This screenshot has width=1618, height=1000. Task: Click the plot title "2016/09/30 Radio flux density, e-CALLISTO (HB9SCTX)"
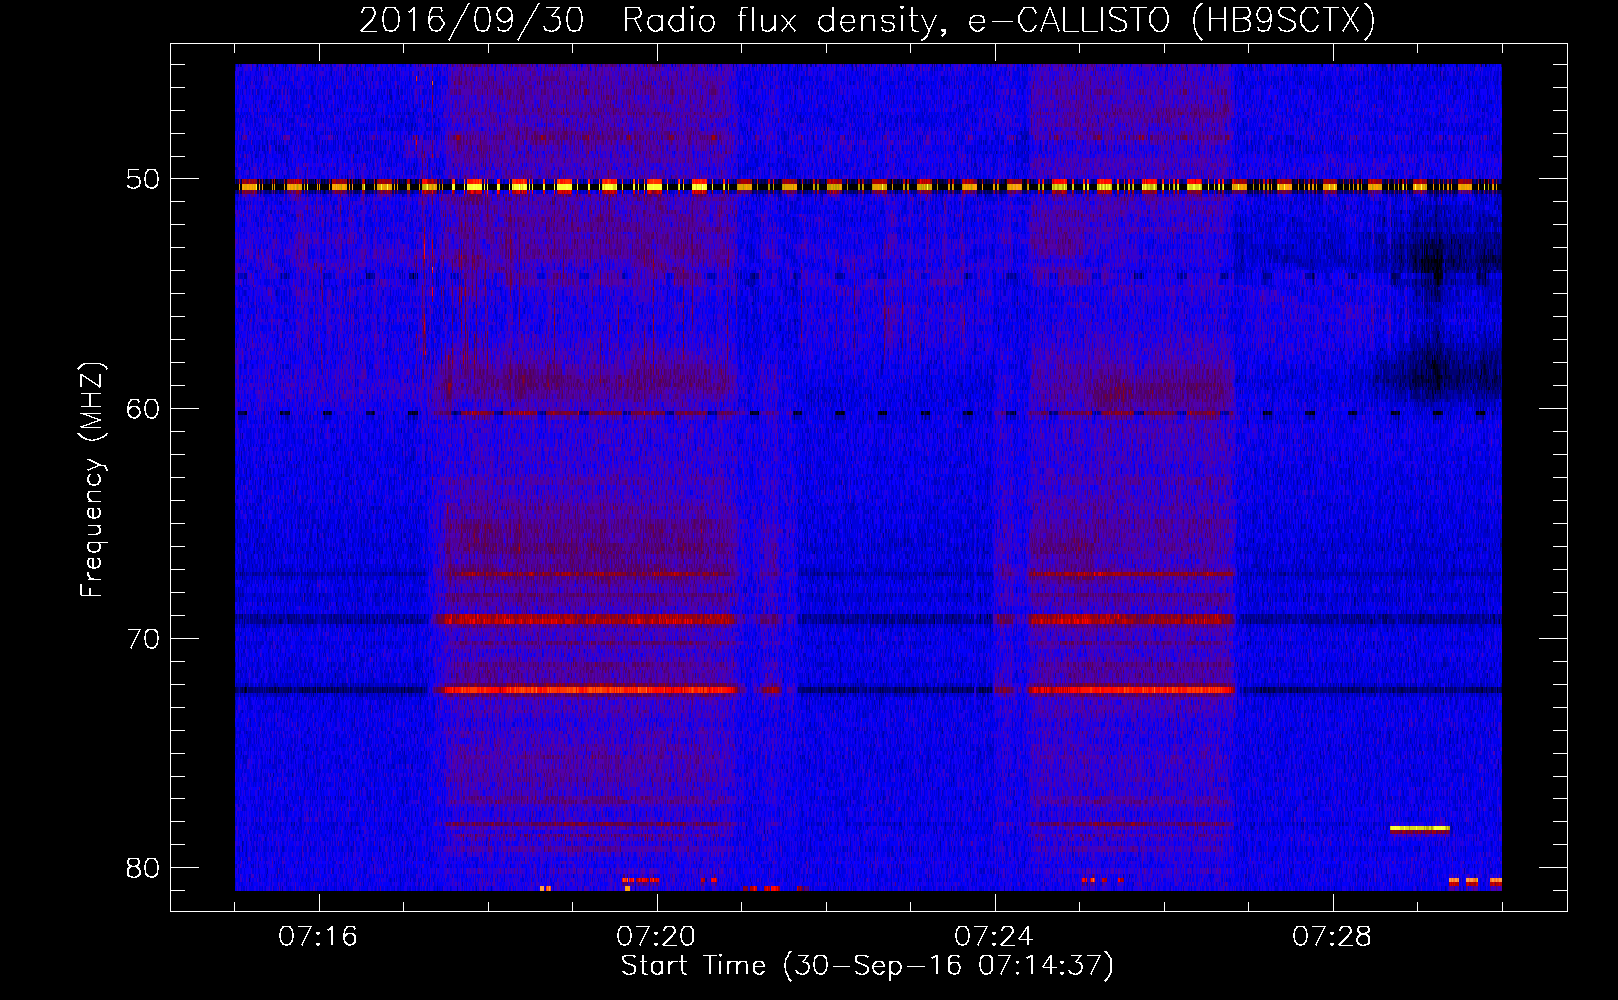point(867,21)
